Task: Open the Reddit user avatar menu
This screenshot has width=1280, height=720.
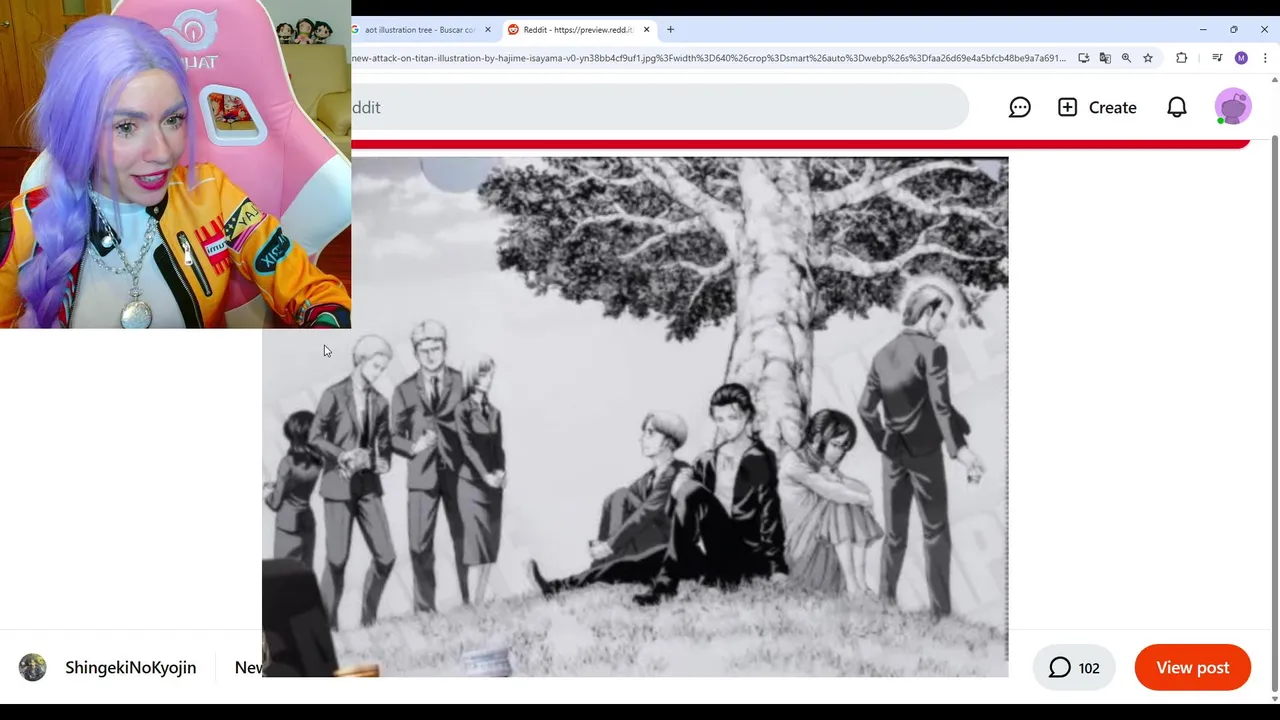Action: pos(1233,107)
